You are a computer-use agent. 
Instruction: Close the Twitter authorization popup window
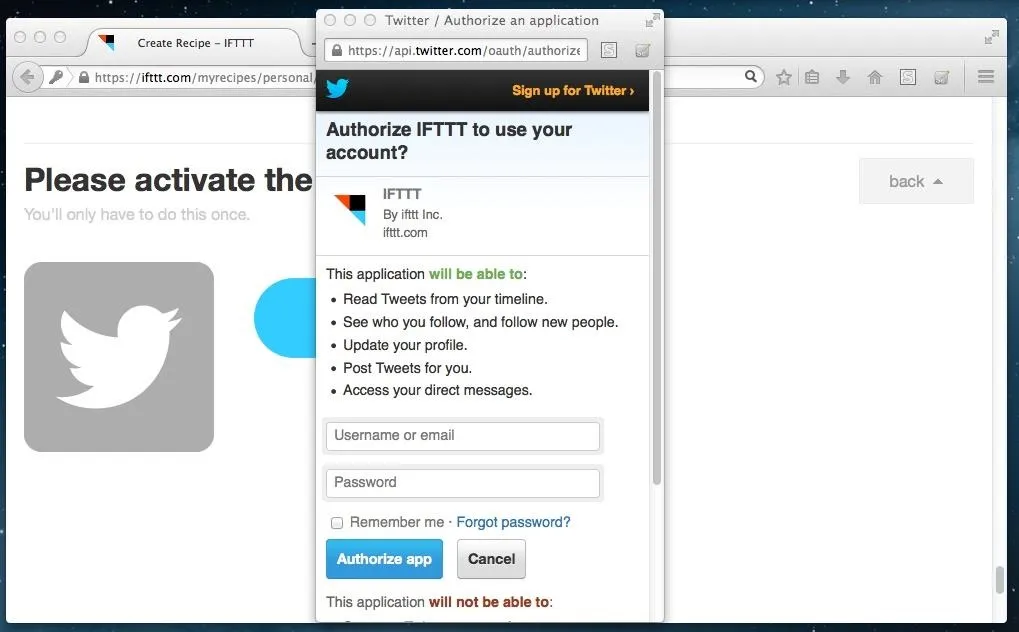click(330, 20)
